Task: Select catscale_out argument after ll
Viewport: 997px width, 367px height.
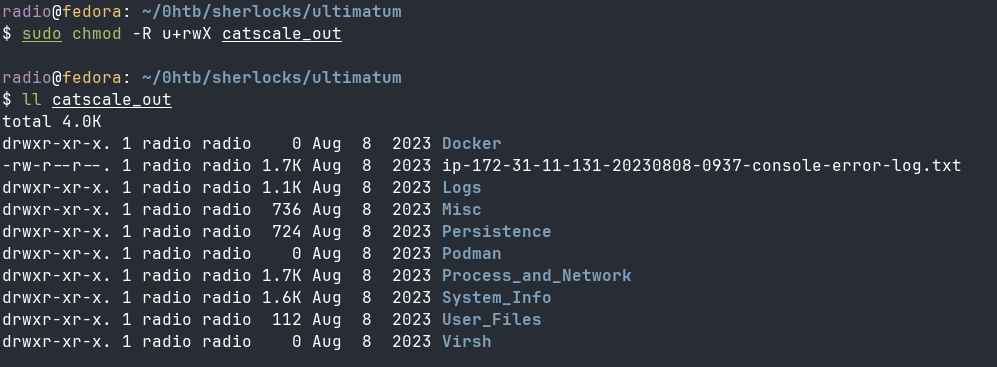Action: pos(112,100)
